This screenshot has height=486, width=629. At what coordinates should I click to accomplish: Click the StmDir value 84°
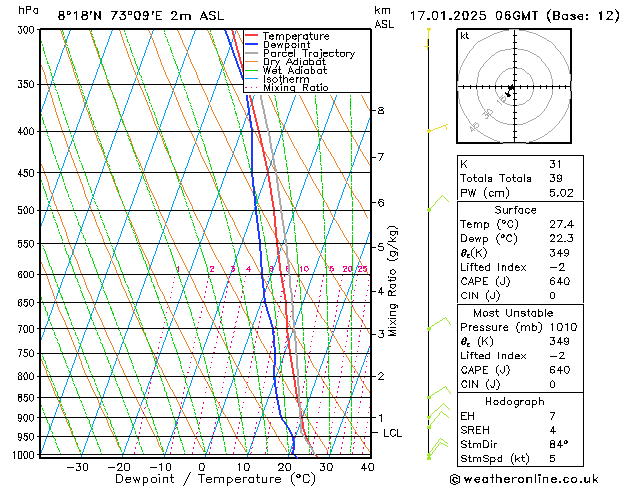coord(559,444)
